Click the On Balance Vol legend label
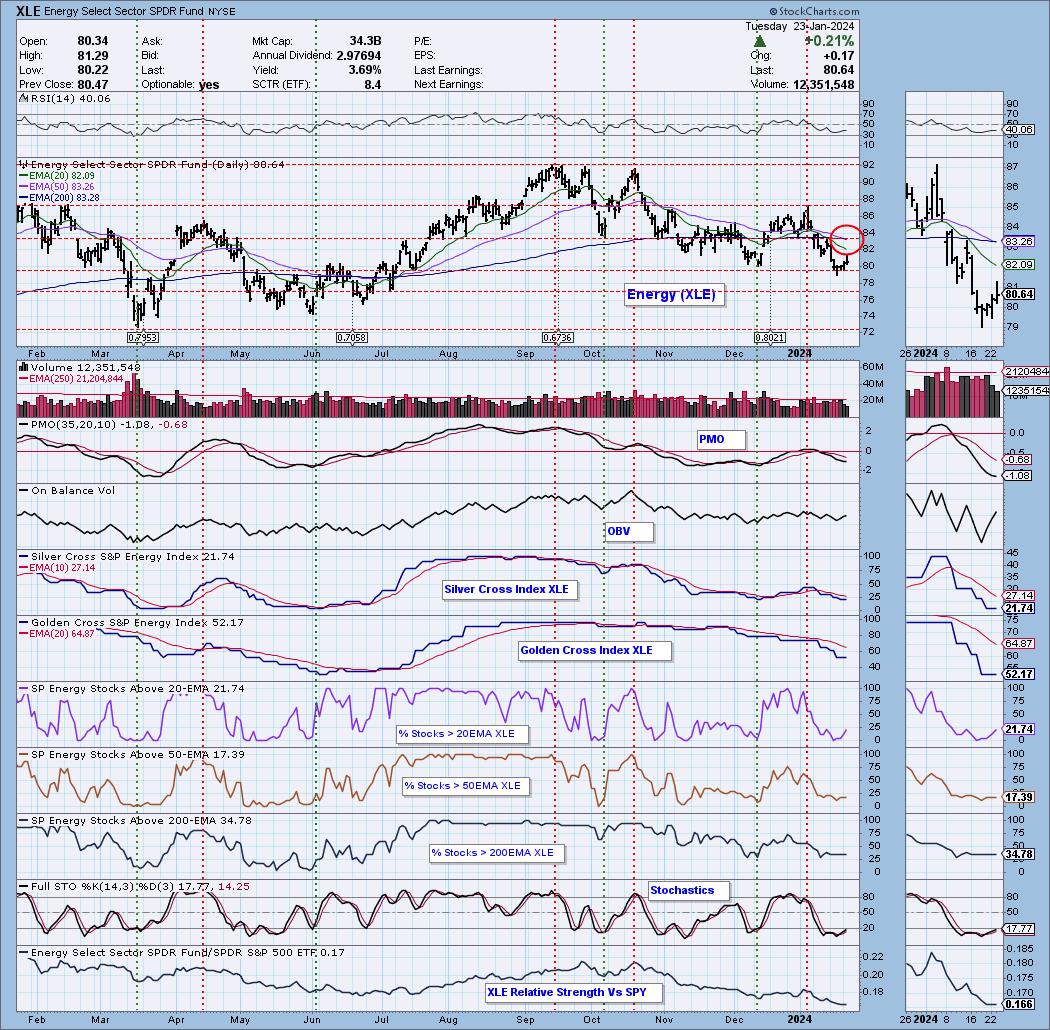The width and height of the screenshot is (1050, 1030). 67,491
